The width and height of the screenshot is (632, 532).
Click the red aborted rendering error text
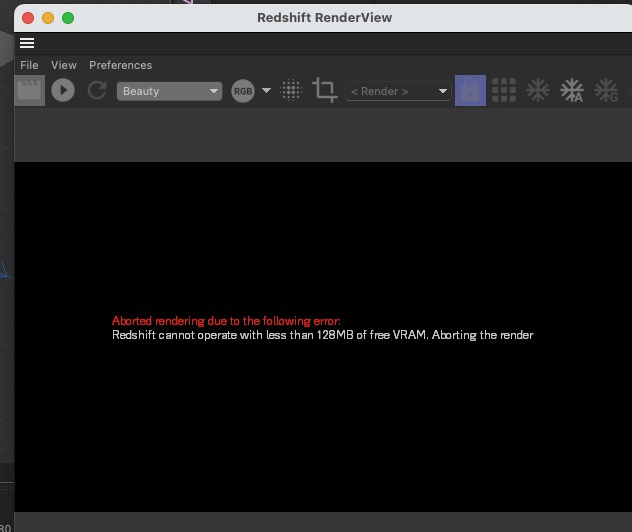[x=226, y=321]
